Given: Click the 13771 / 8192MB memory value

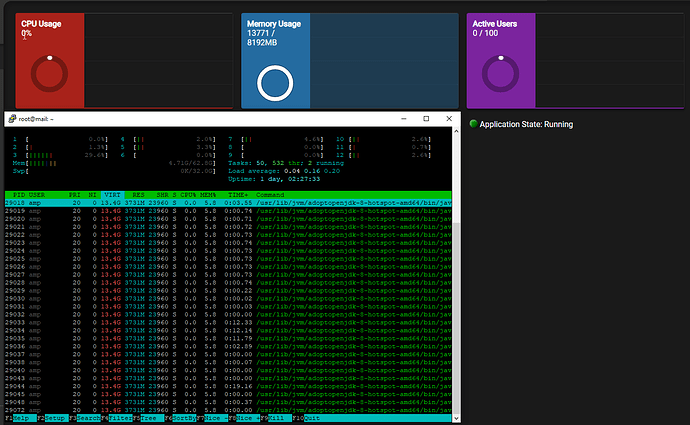Looking at the screenshot, I should pos(262,38).
